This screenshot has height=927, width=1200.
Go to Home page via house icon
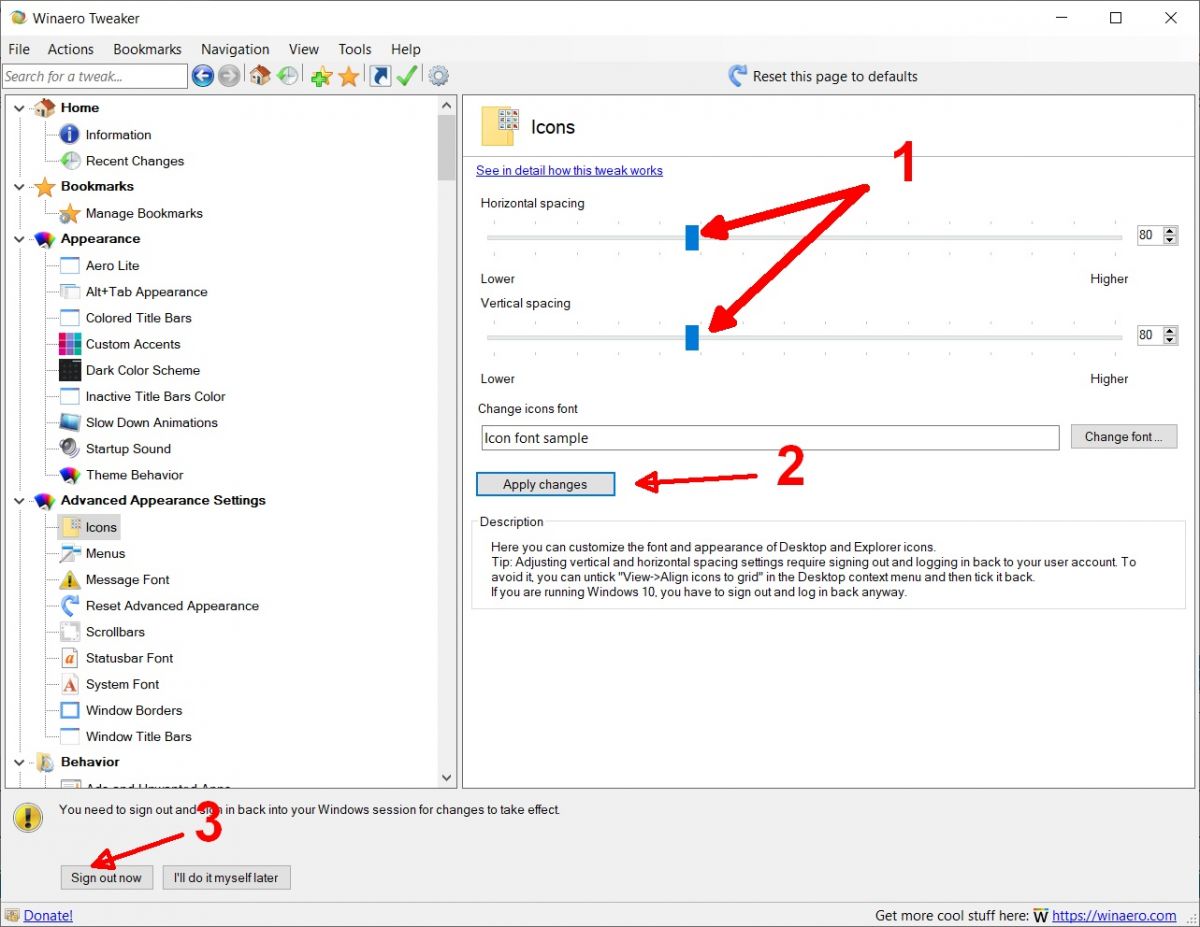pos(260,76)
